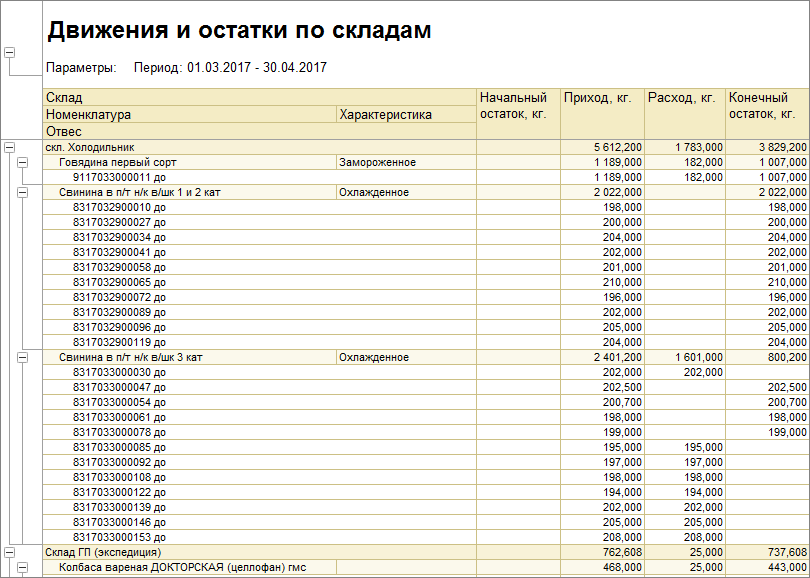
Task: Select the скл. Холодильник row name
Action: pos(88,147)
